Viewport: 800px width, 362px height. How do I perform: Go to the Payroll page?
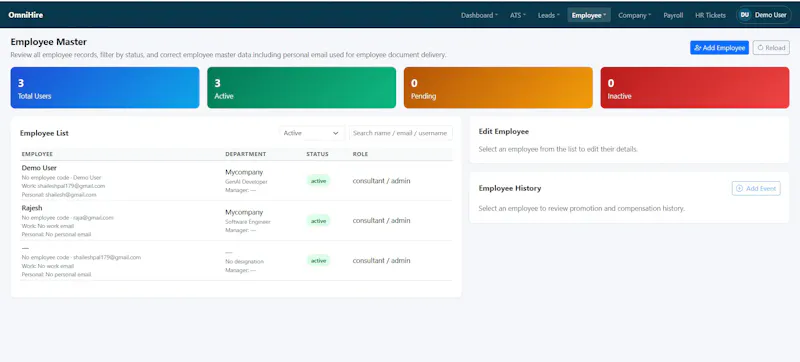coord(673,15)
